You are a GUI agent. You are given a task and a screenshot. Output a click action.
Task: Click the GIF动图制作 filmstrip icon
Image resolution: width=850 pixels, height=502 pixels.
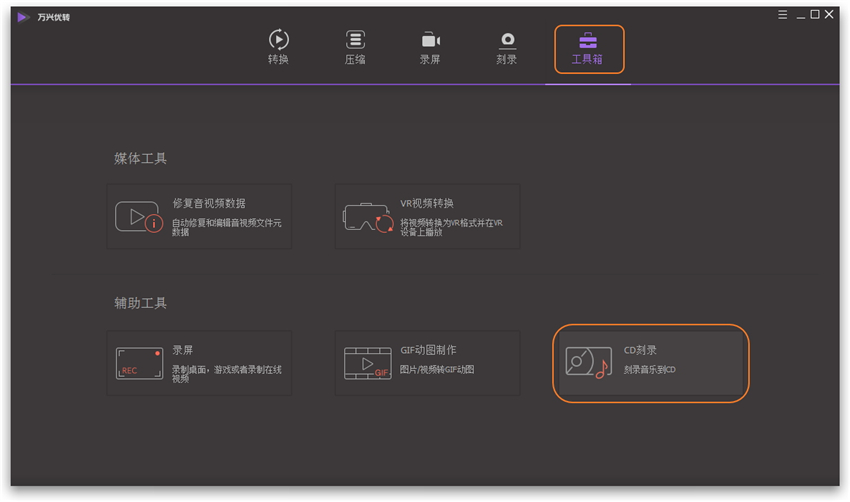tap(368, 363)
